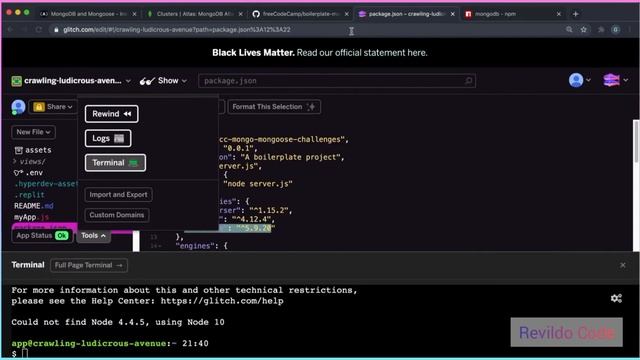Viewport: 640px width, 360px height.
Task: Click browser zoom magnifier icon
Action: point(569,30)
